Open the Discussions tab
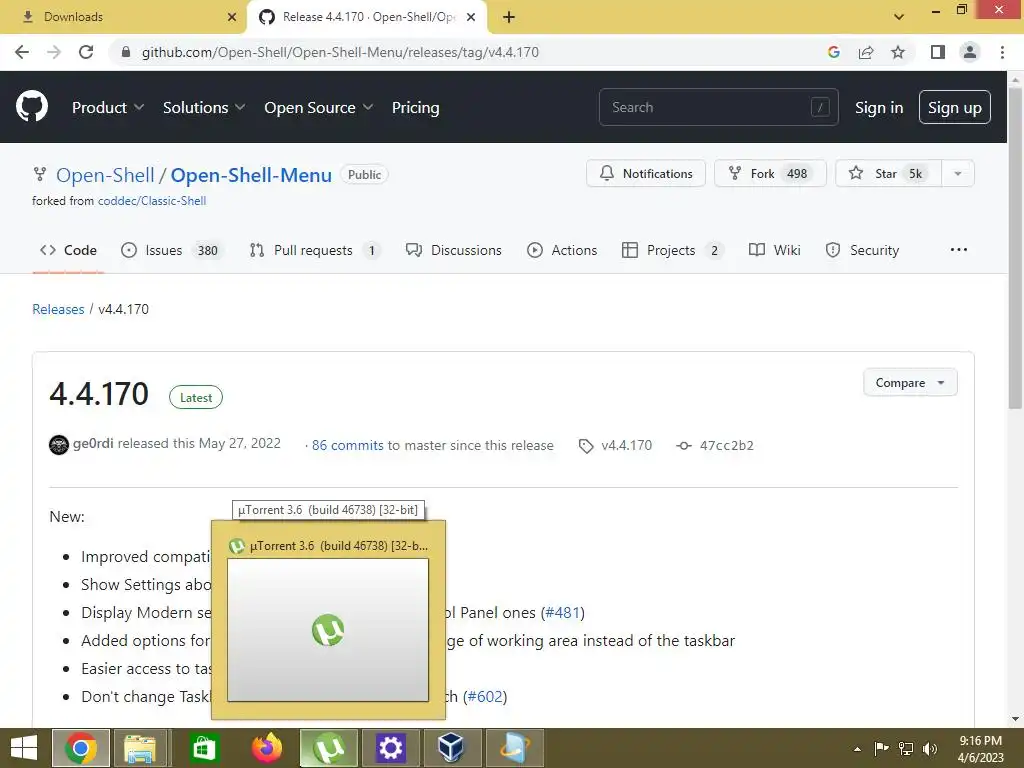 click(x=453, y=250)
